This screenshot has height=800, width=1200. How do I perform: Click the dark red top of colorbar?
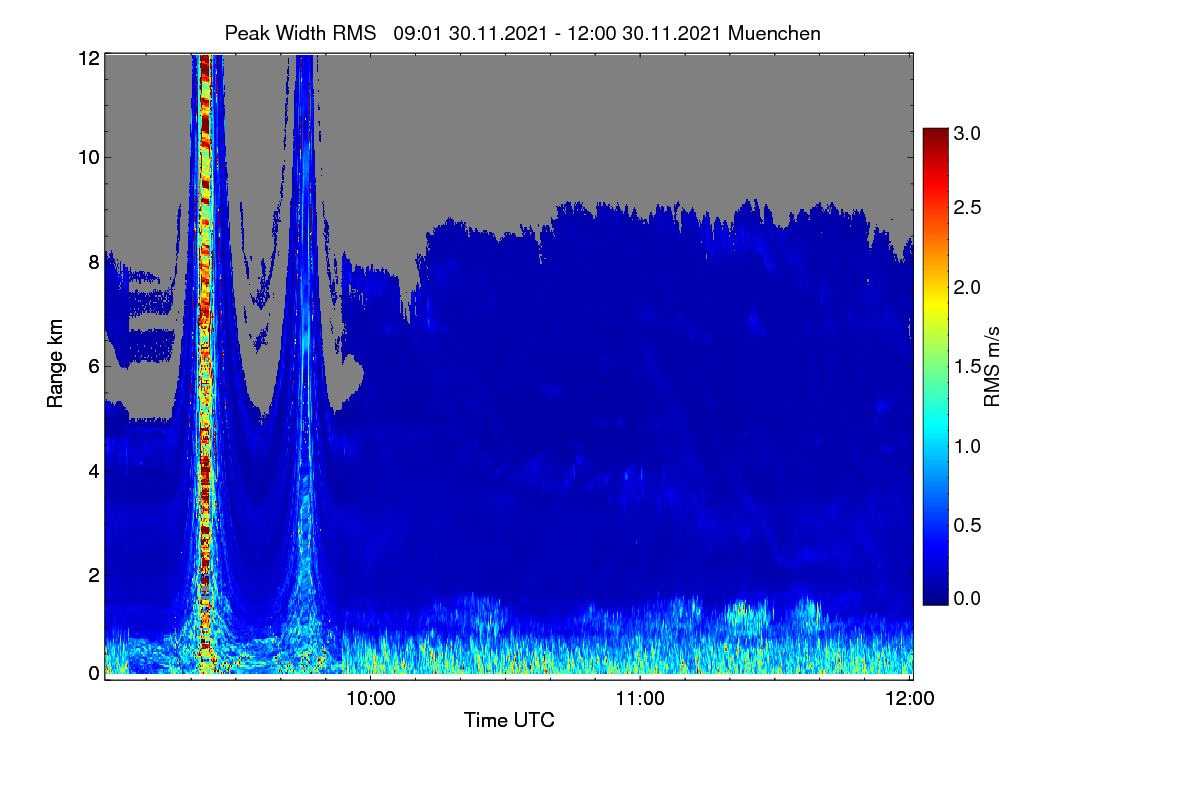click(935, 137)
